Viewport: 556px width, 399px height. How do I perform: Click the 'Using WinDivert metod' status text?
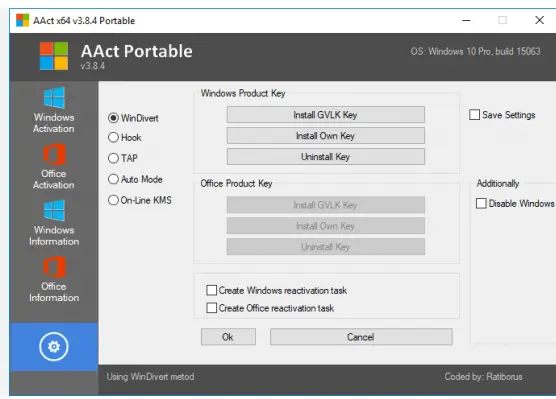150,377
